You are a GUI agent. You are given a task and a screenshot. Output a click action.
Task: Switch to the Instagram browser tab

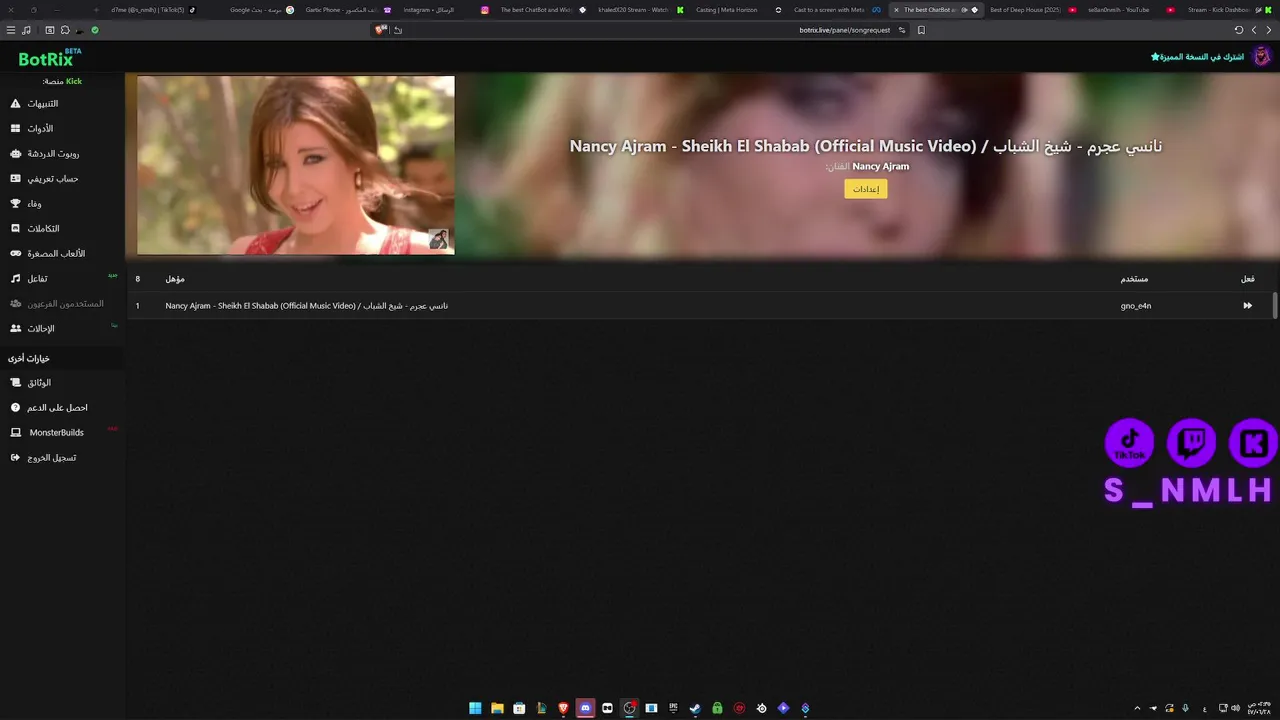[443, 10]
